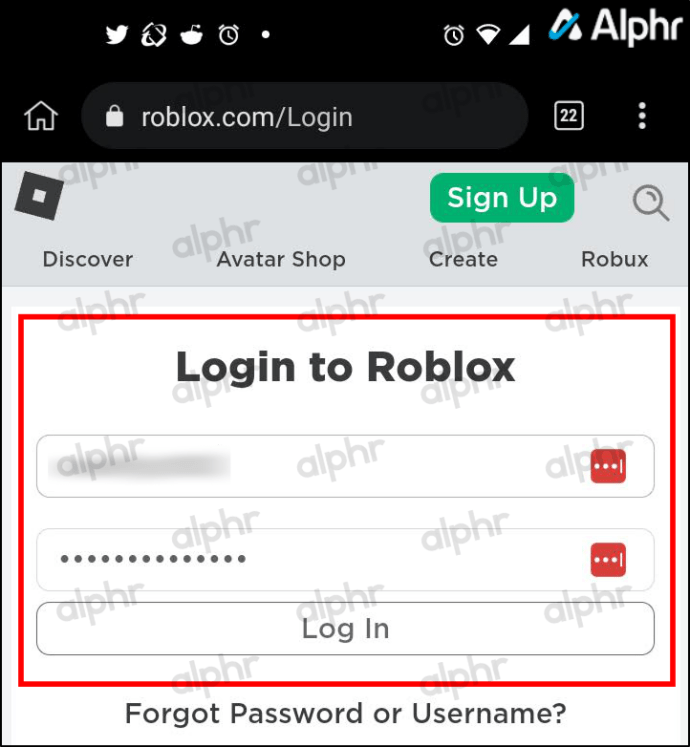Select the Create navigation item
Image resolution: width=690 pixels, height=747 pixels.
pyautogui.click(x=463, y=260)
